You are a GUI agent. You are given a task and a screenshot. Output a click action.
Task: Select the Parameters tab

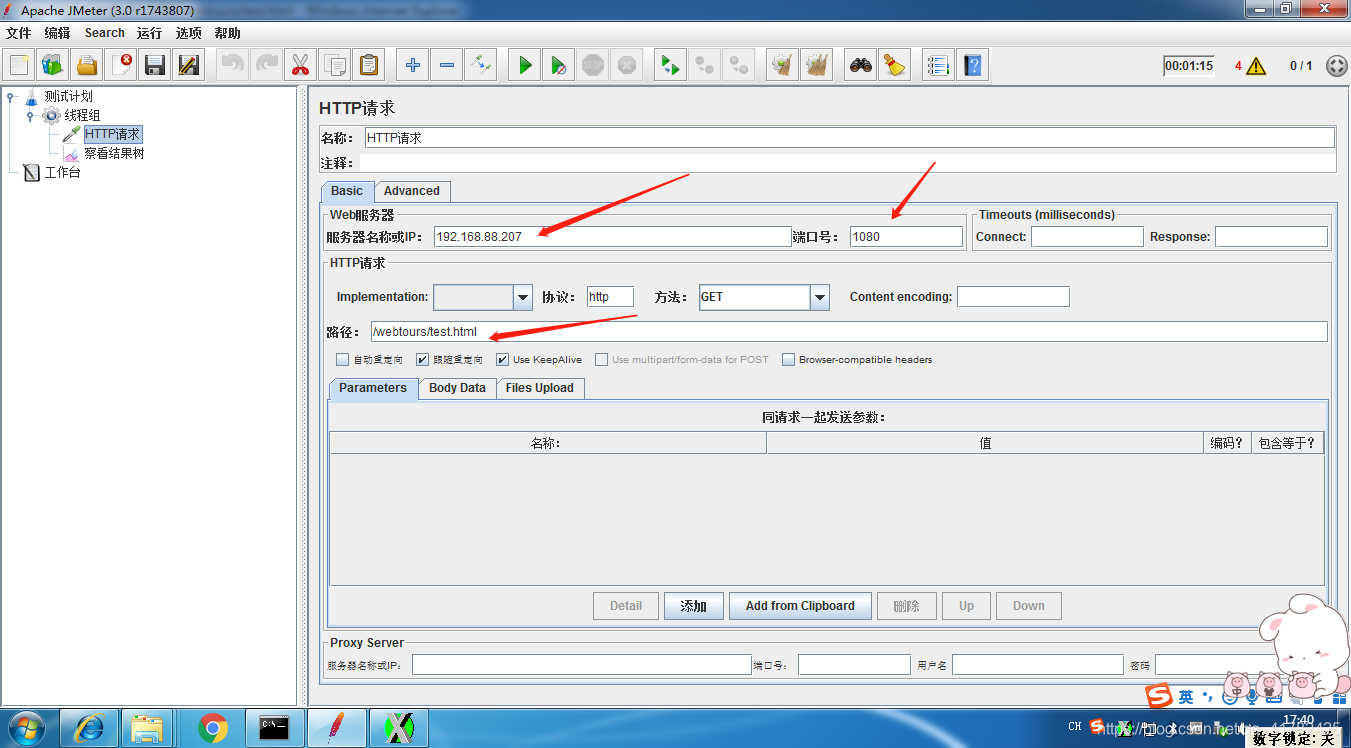(373, 388)
